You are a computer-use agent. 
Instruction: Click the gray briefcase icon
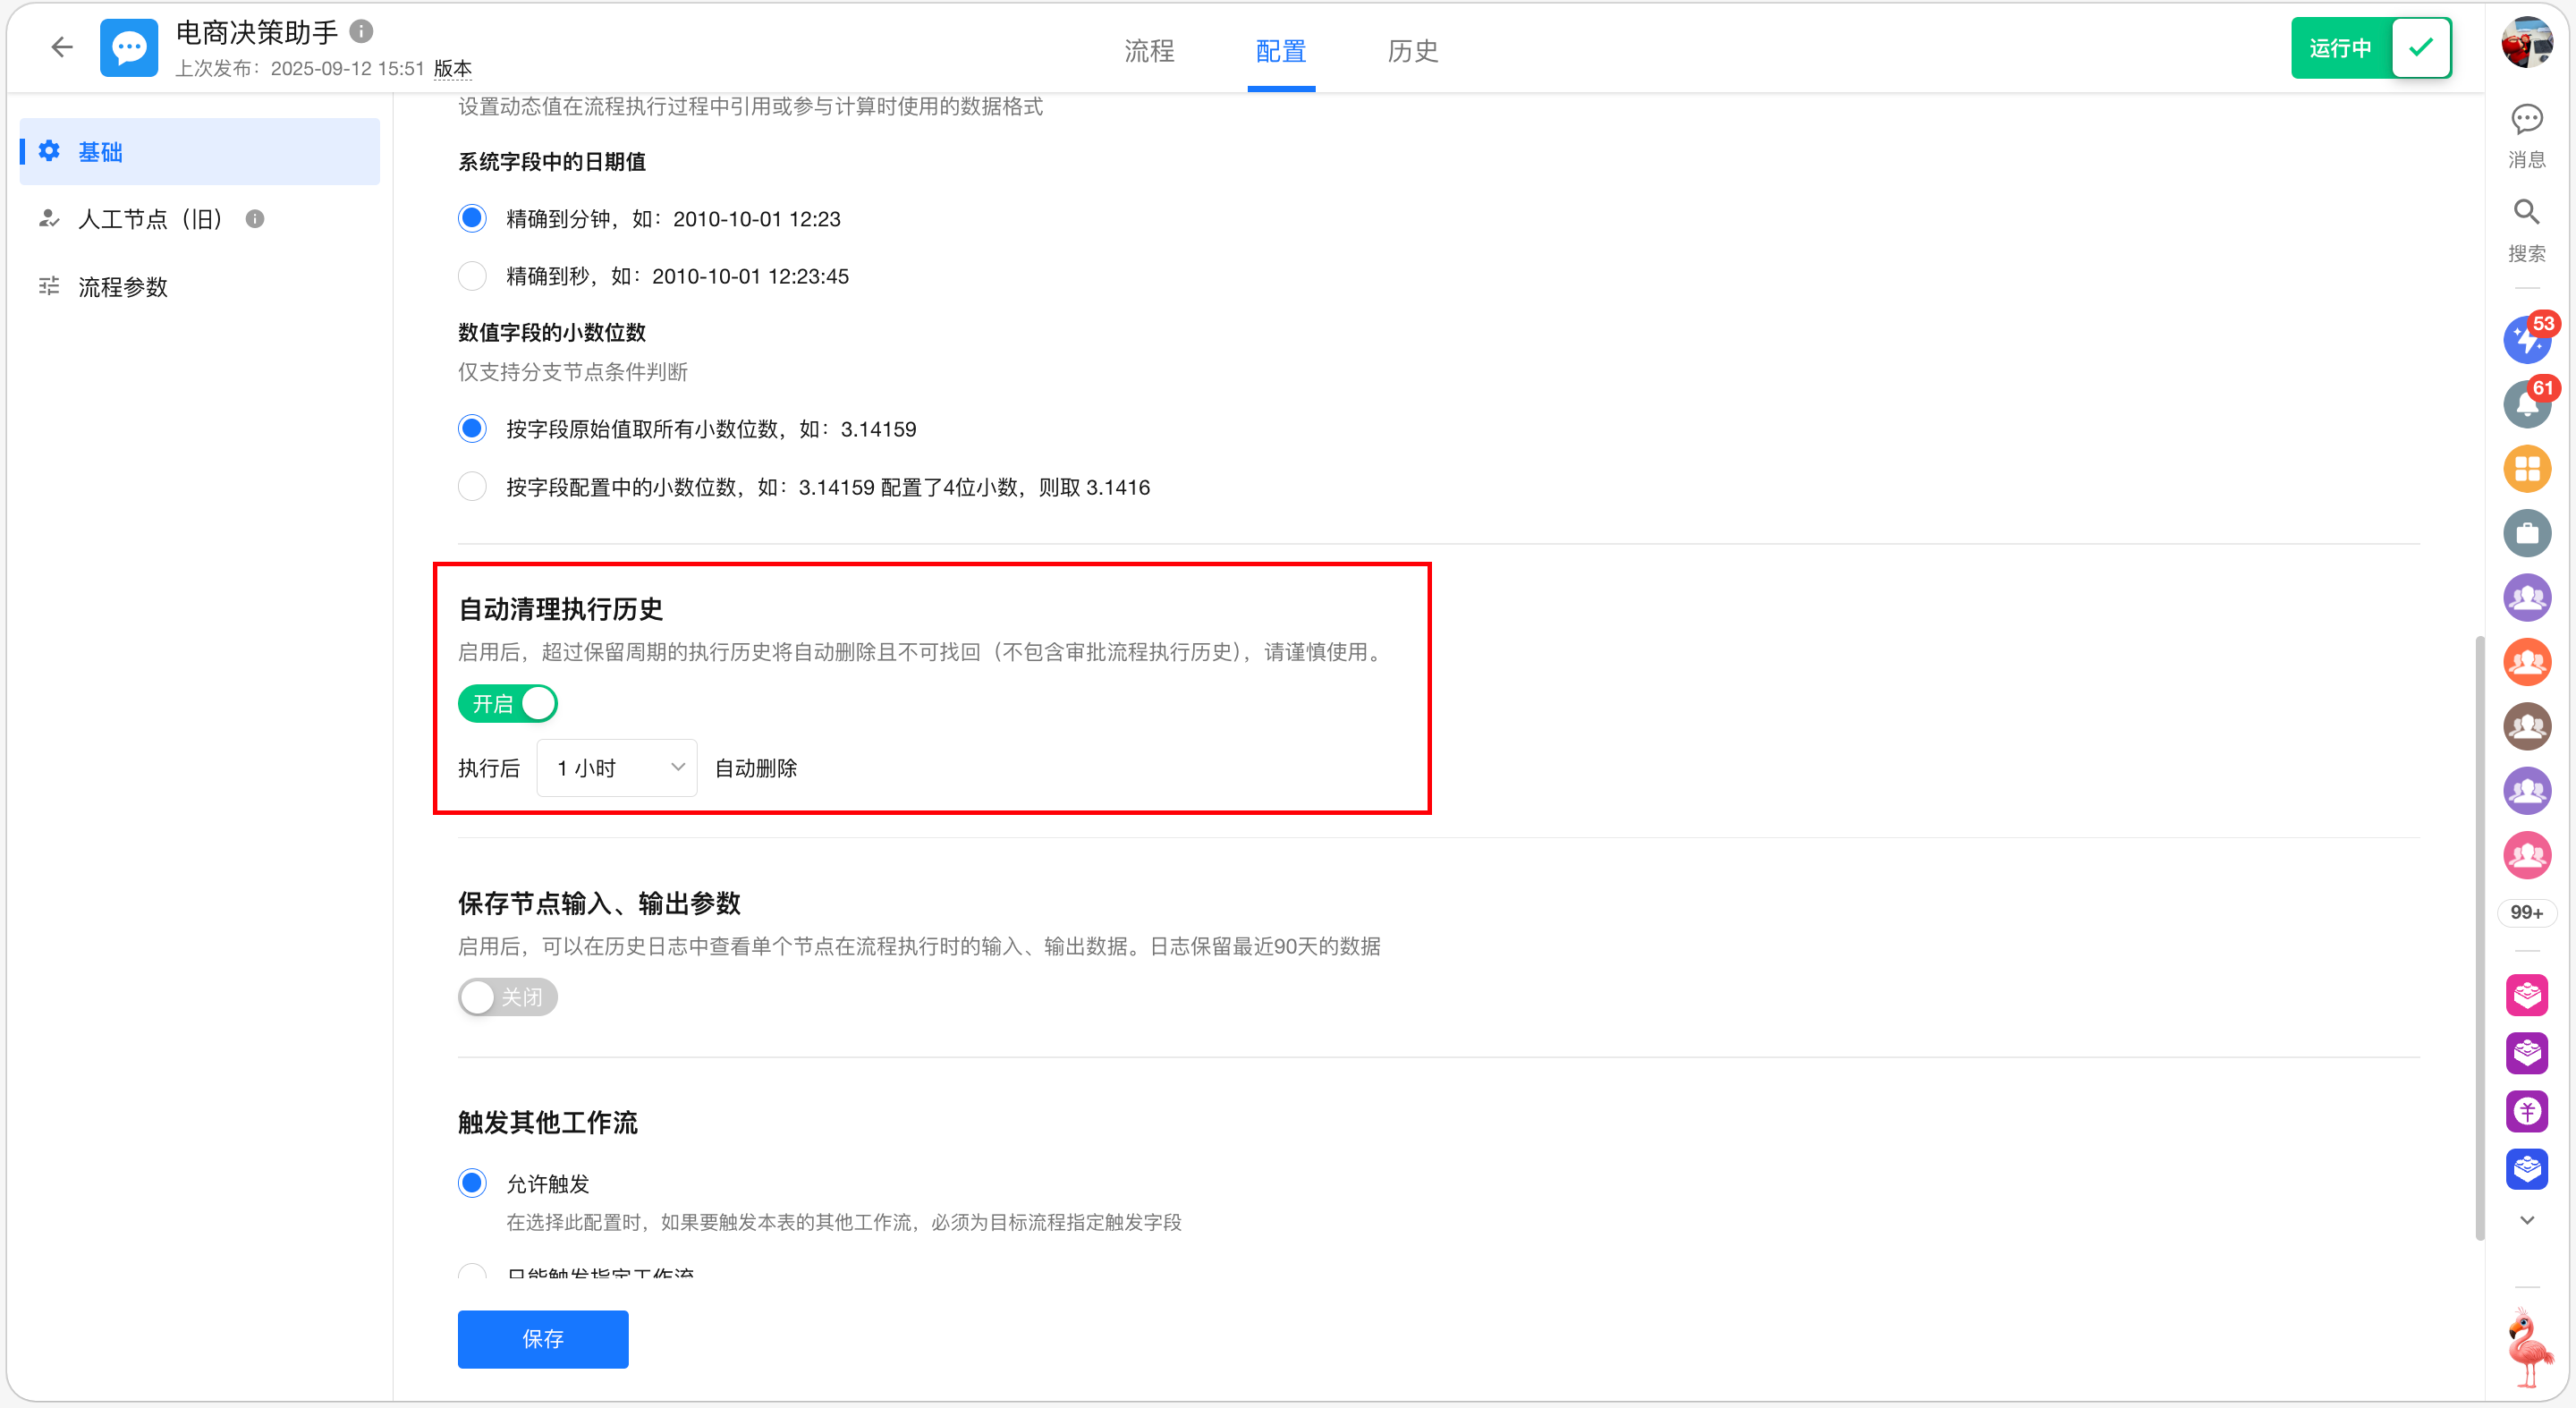pyautogui.click(x=2526, y=533)
